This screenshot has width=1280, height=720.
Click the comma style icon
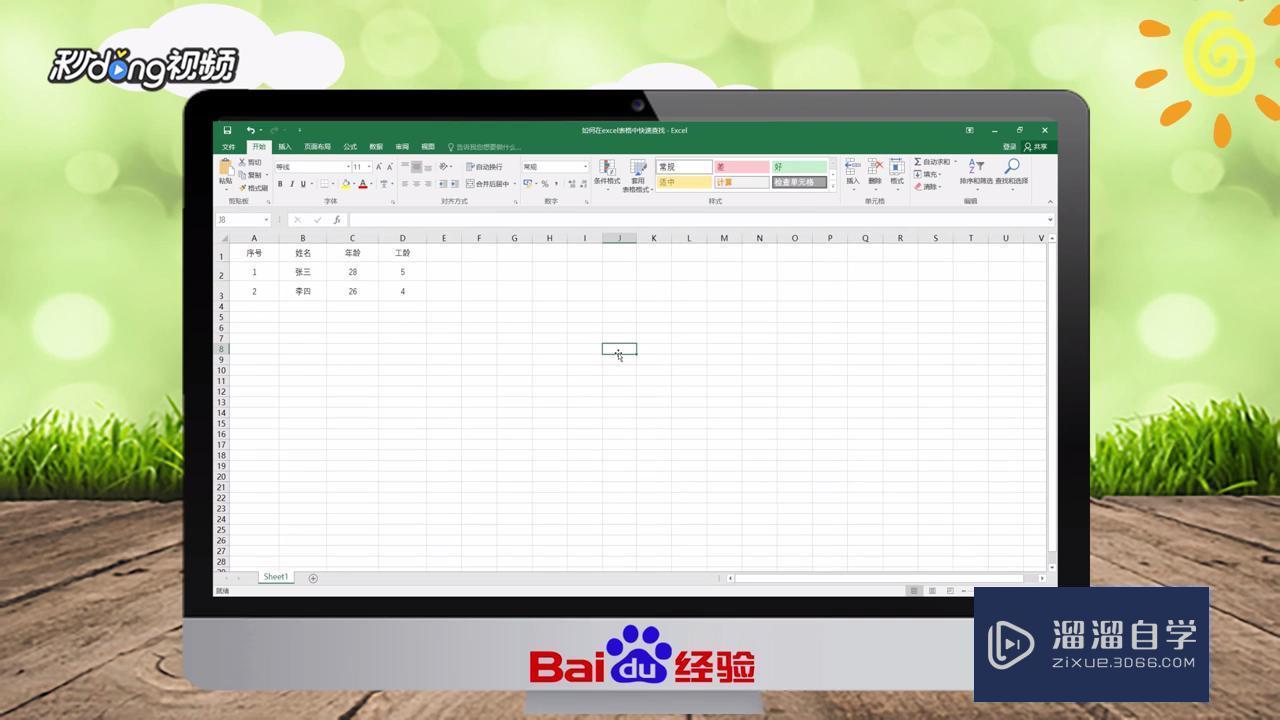[x=556, y=184]
